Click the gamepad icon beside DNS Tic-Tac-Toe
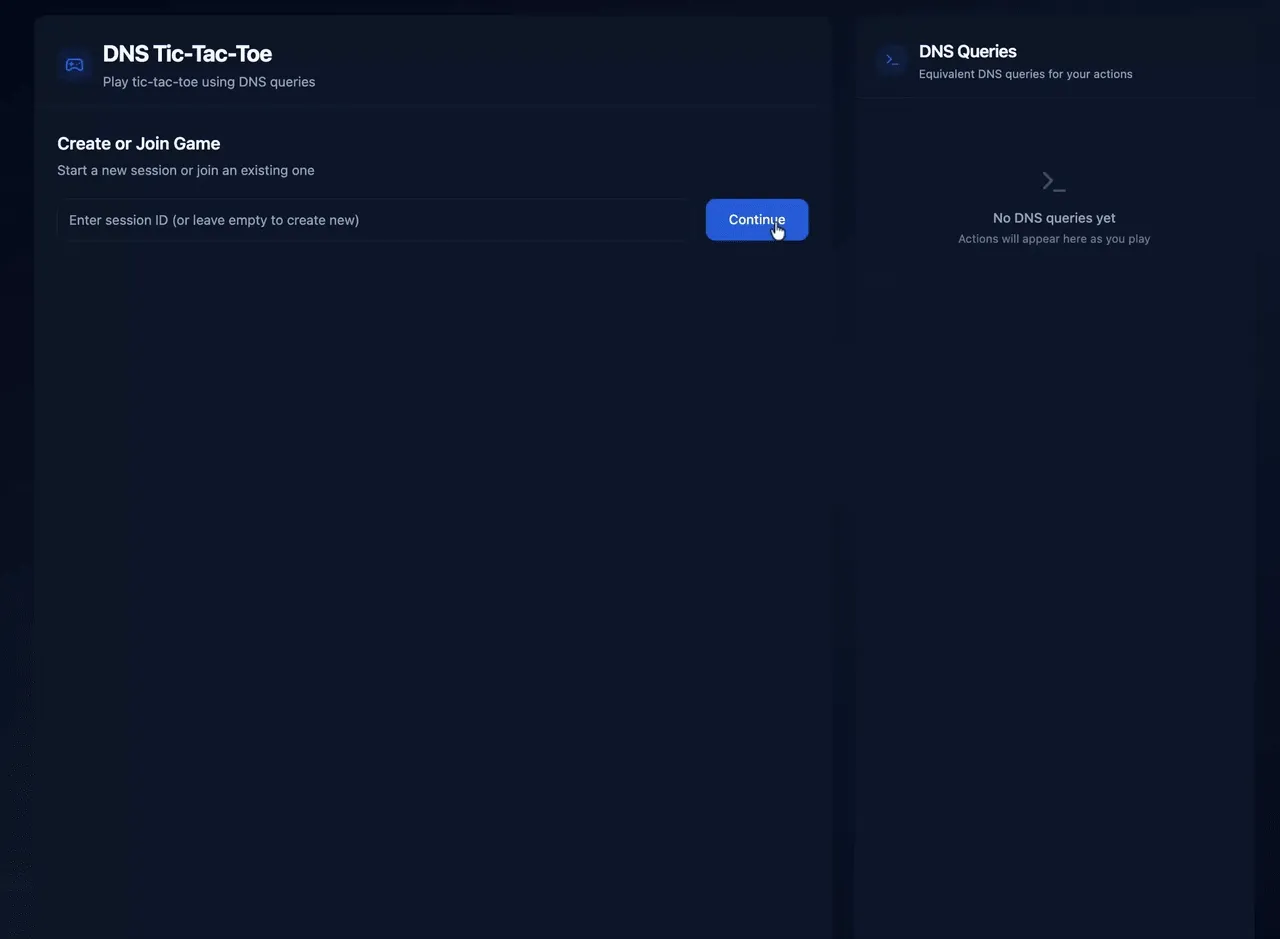 coord(75,65)
